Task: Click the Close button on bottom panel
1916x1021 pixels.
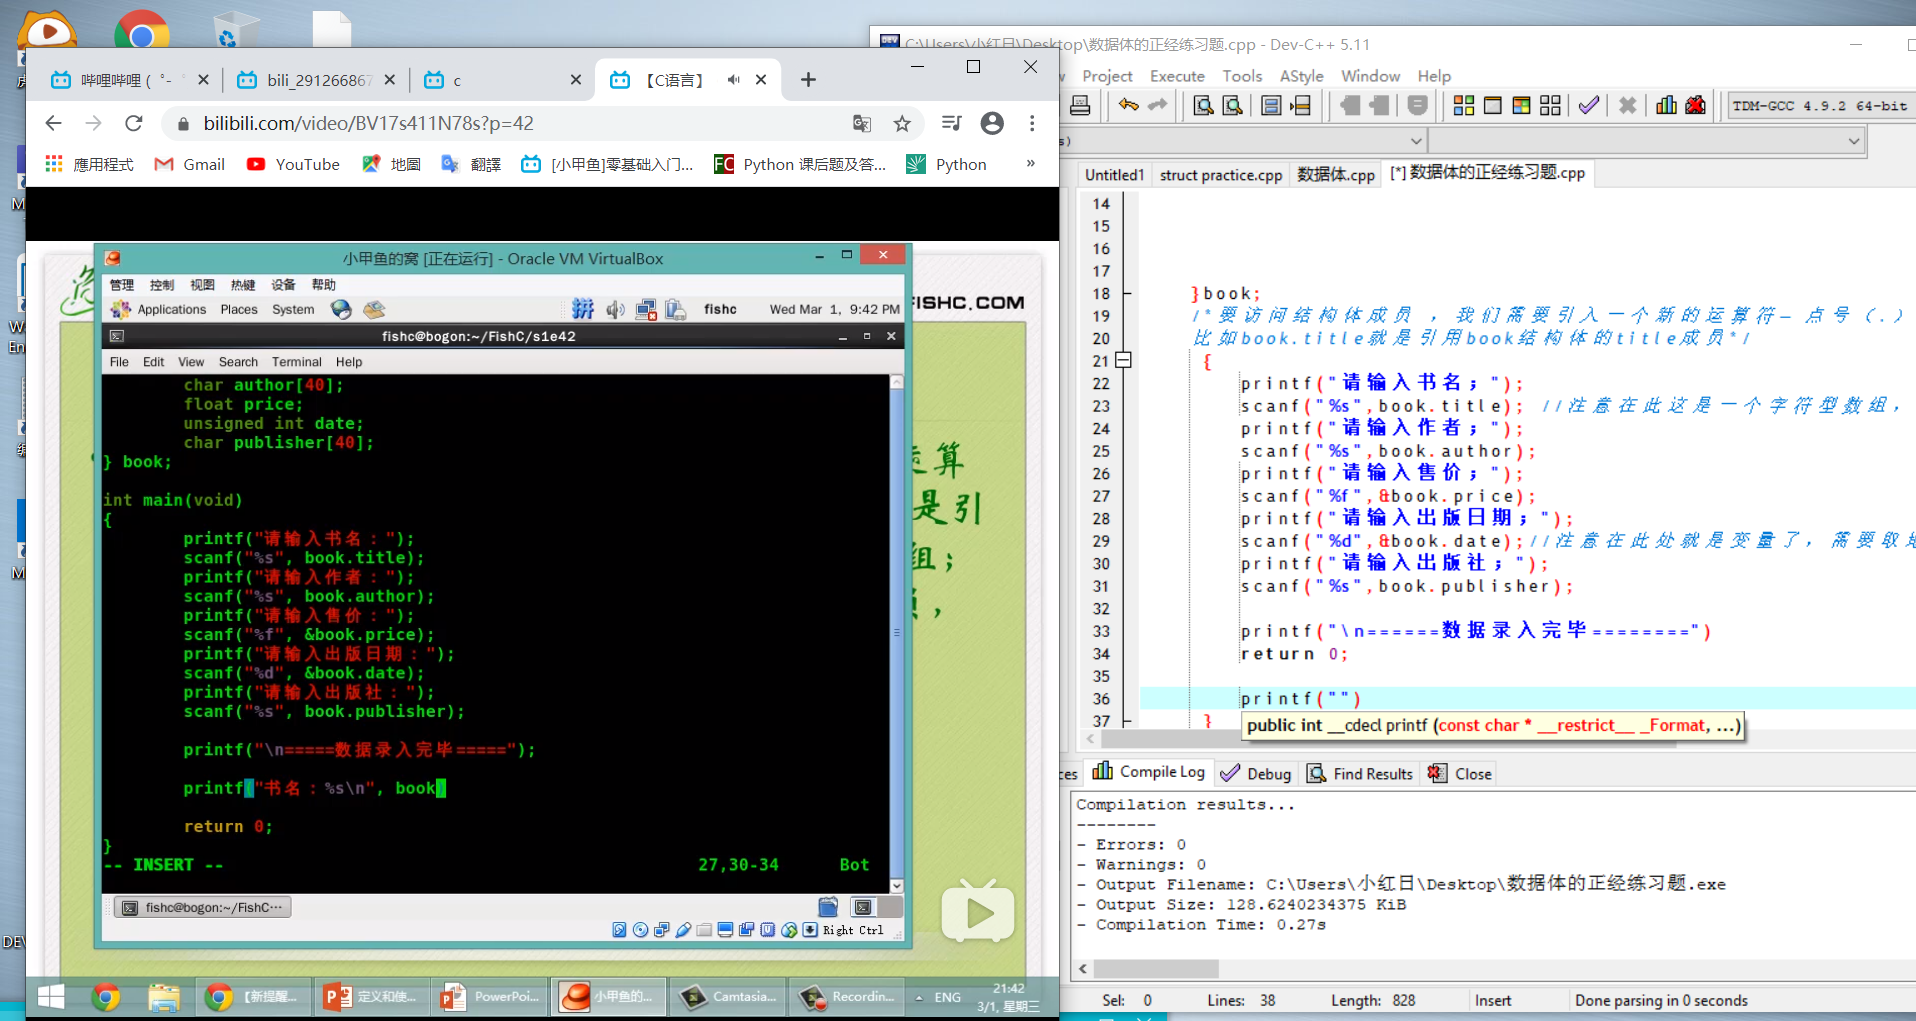Action: click(1460, 773)
